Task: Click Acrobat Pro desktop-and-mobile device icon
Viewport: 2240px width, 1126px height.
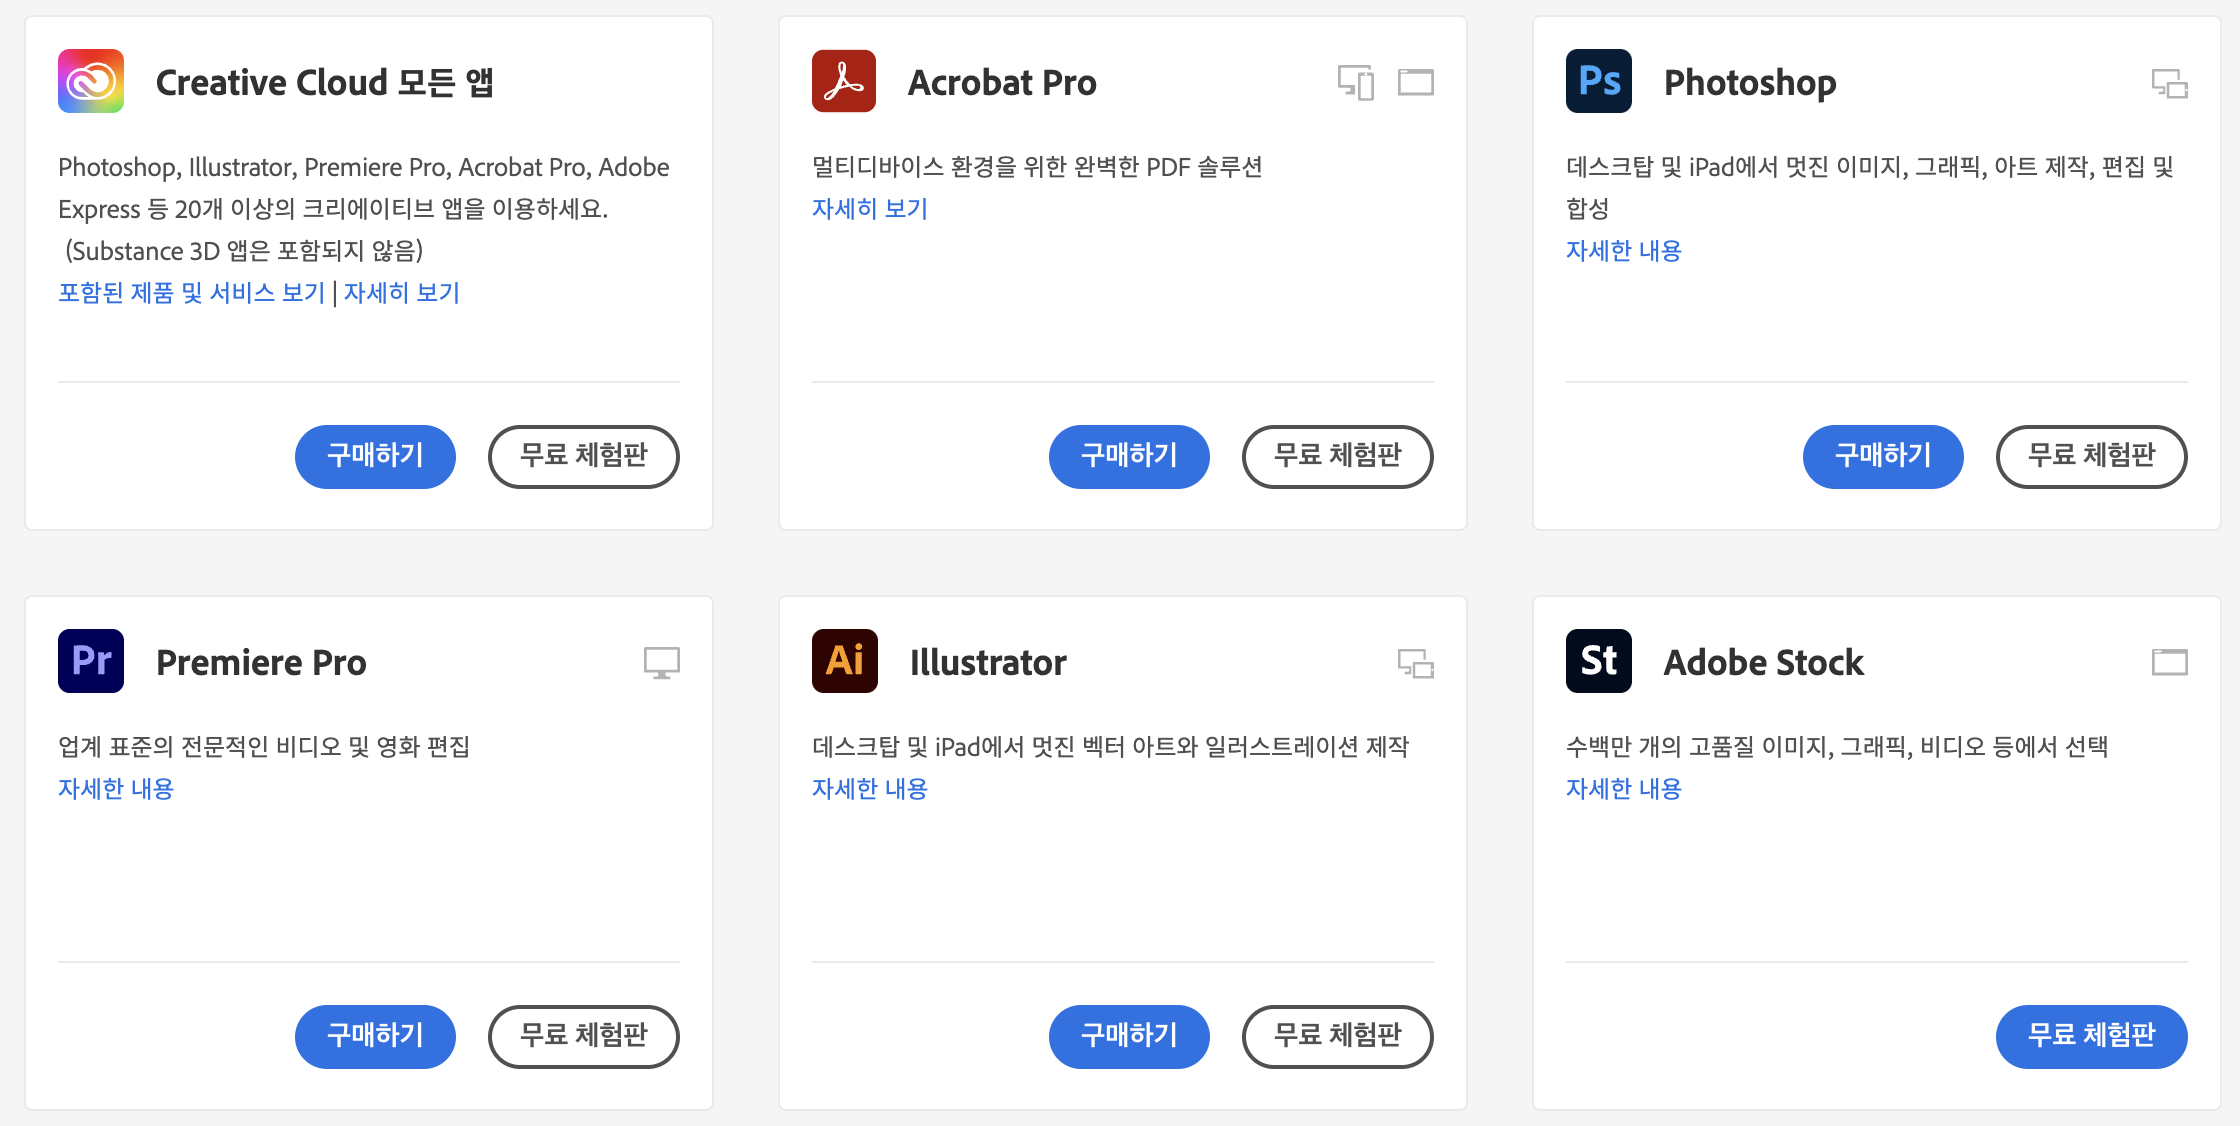Action: pos(1355,82)
